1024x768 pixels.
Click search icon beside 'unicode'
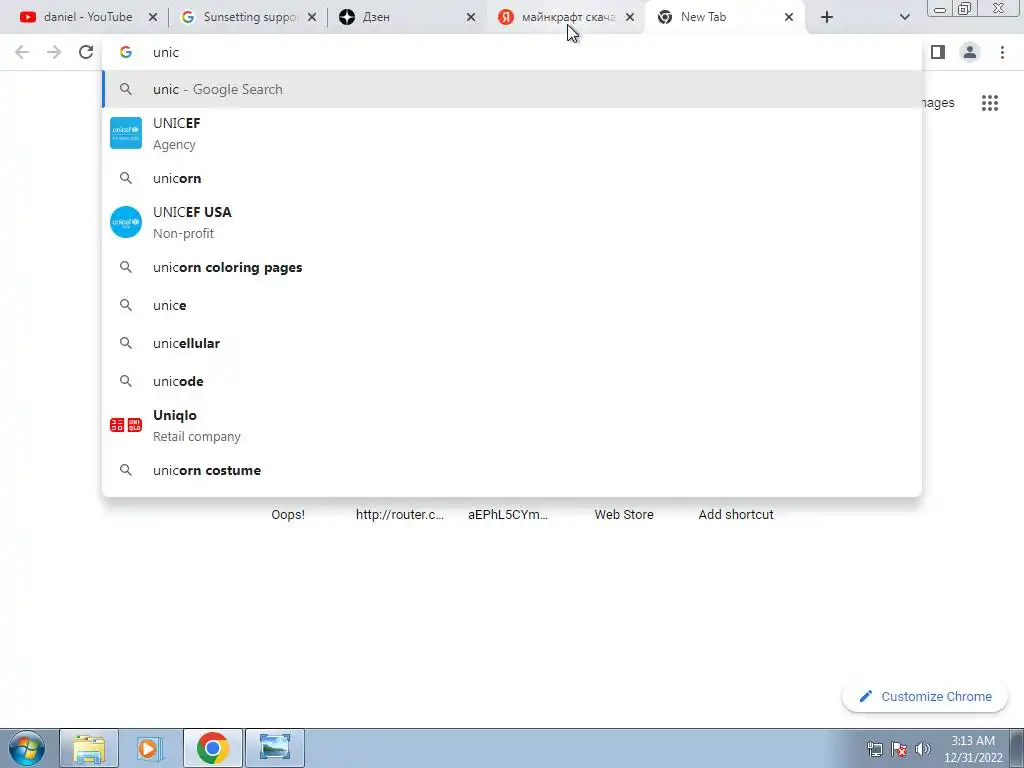[x=126, y=381]
